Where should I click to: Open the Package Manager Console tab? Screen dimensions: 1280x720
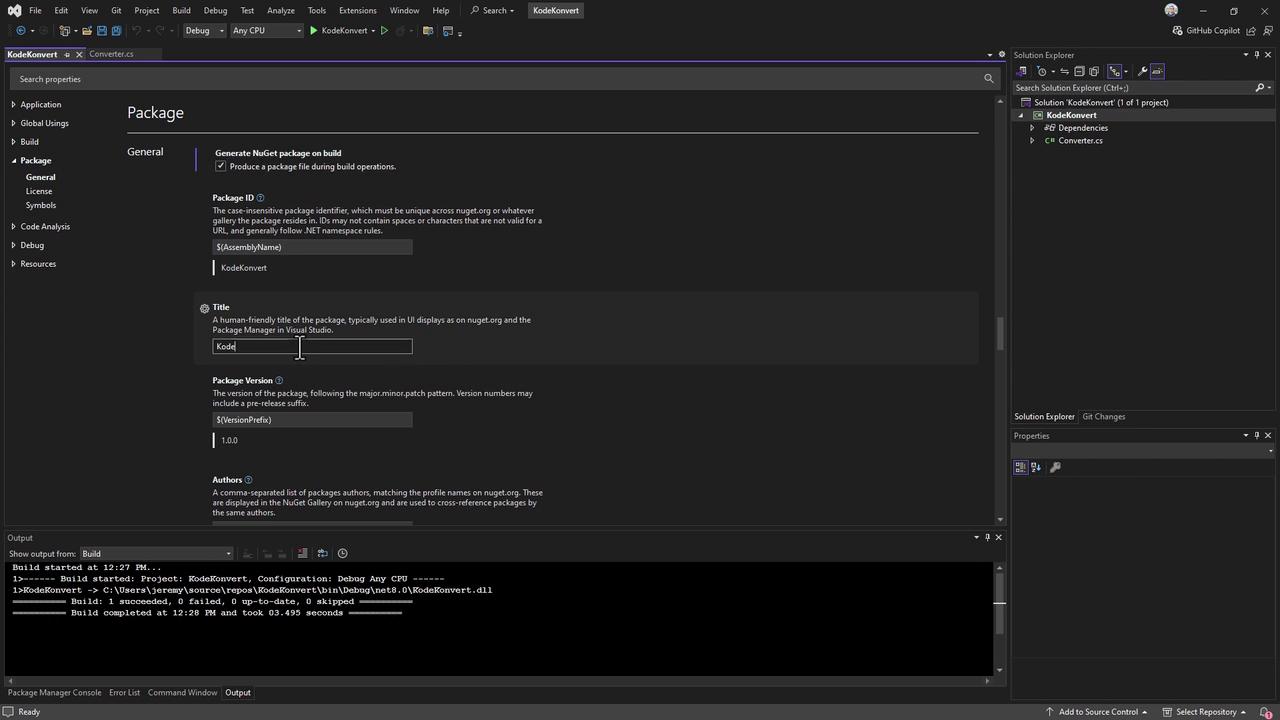[55, 693]
